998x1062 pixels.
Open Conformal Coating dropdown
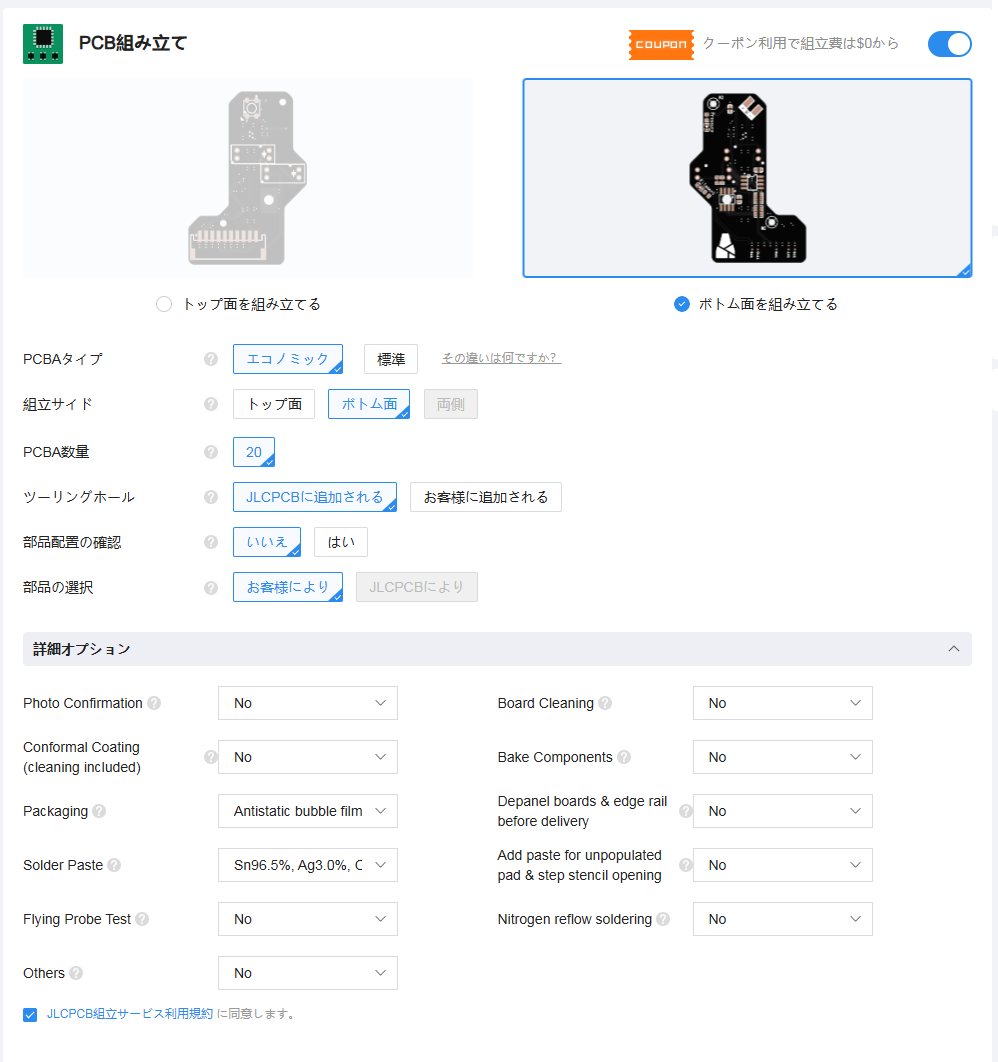[307, 757]
